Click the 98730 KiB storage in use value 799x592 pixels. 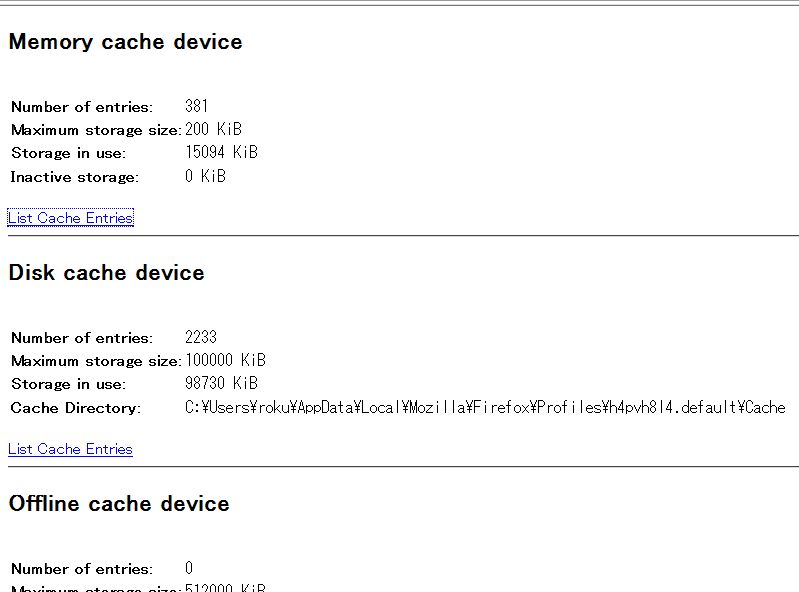(221, 384)
